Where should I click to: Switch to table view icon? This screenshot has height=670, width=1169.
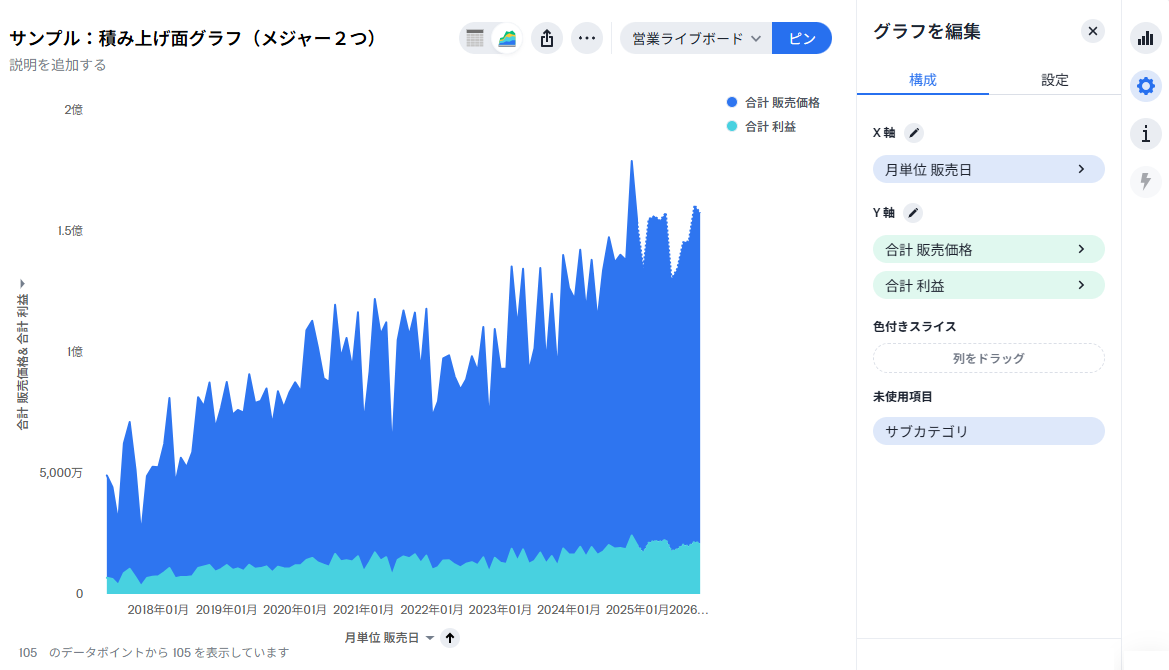click(475, 39)
